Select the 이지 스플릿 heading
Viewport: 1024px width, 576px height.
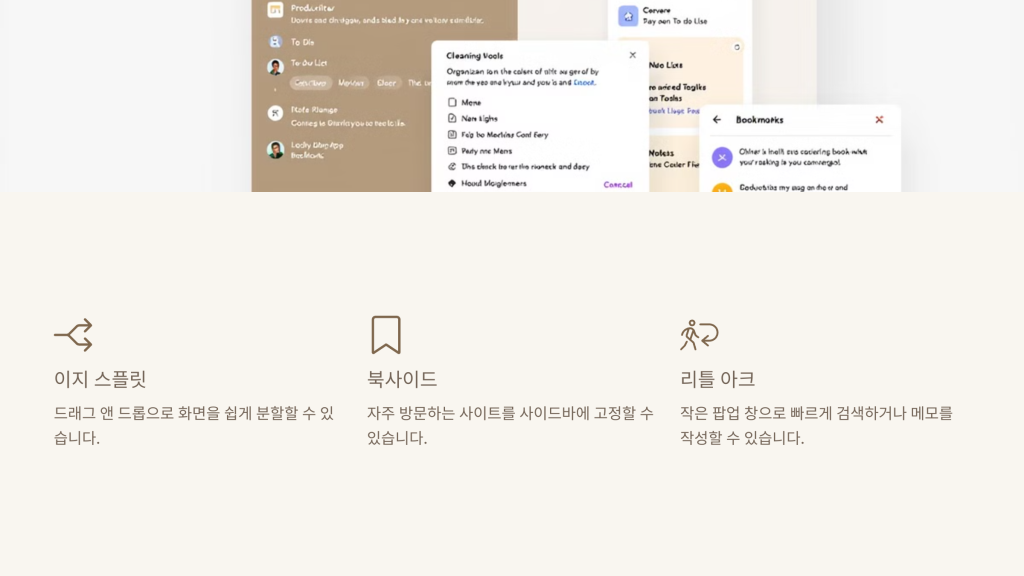100,379
